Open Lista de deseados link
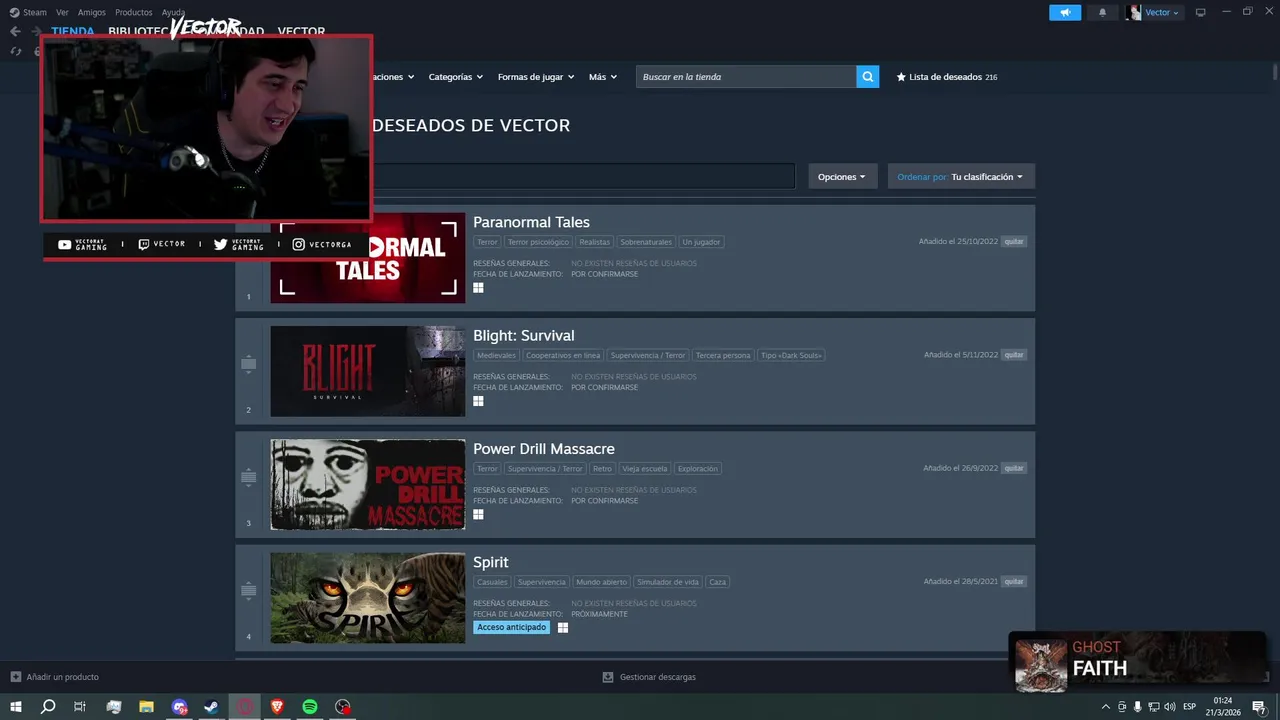This screenshot has width=1280, height=720. [x=947, y=77]
